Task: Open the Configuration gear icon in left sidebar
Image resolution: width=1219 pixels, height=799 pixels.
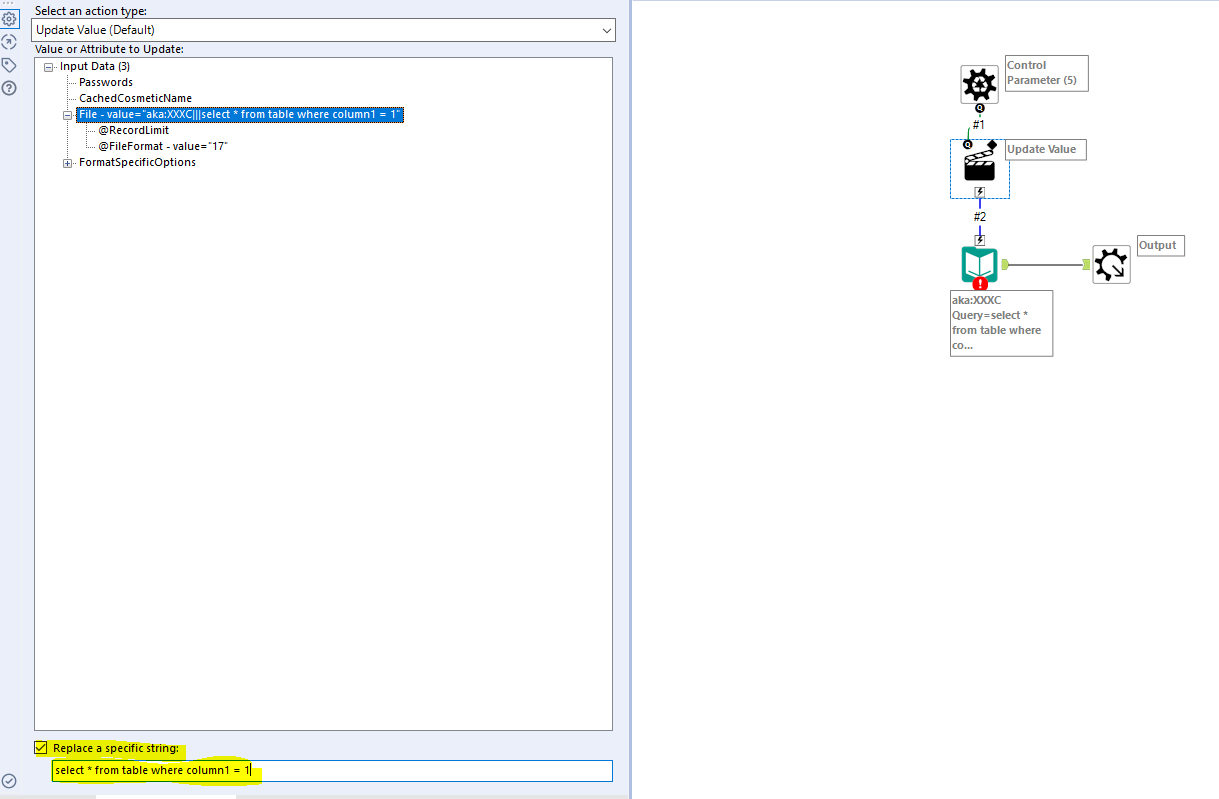Action: (9, 18)
